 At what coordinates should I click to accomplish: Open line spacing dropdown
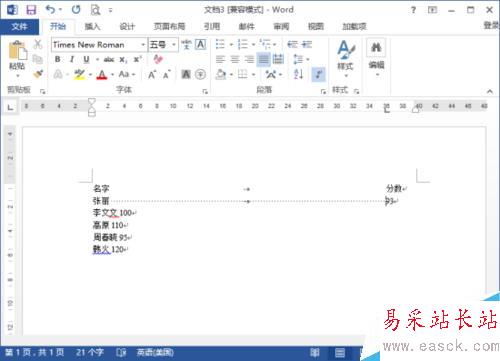[301, 59]
